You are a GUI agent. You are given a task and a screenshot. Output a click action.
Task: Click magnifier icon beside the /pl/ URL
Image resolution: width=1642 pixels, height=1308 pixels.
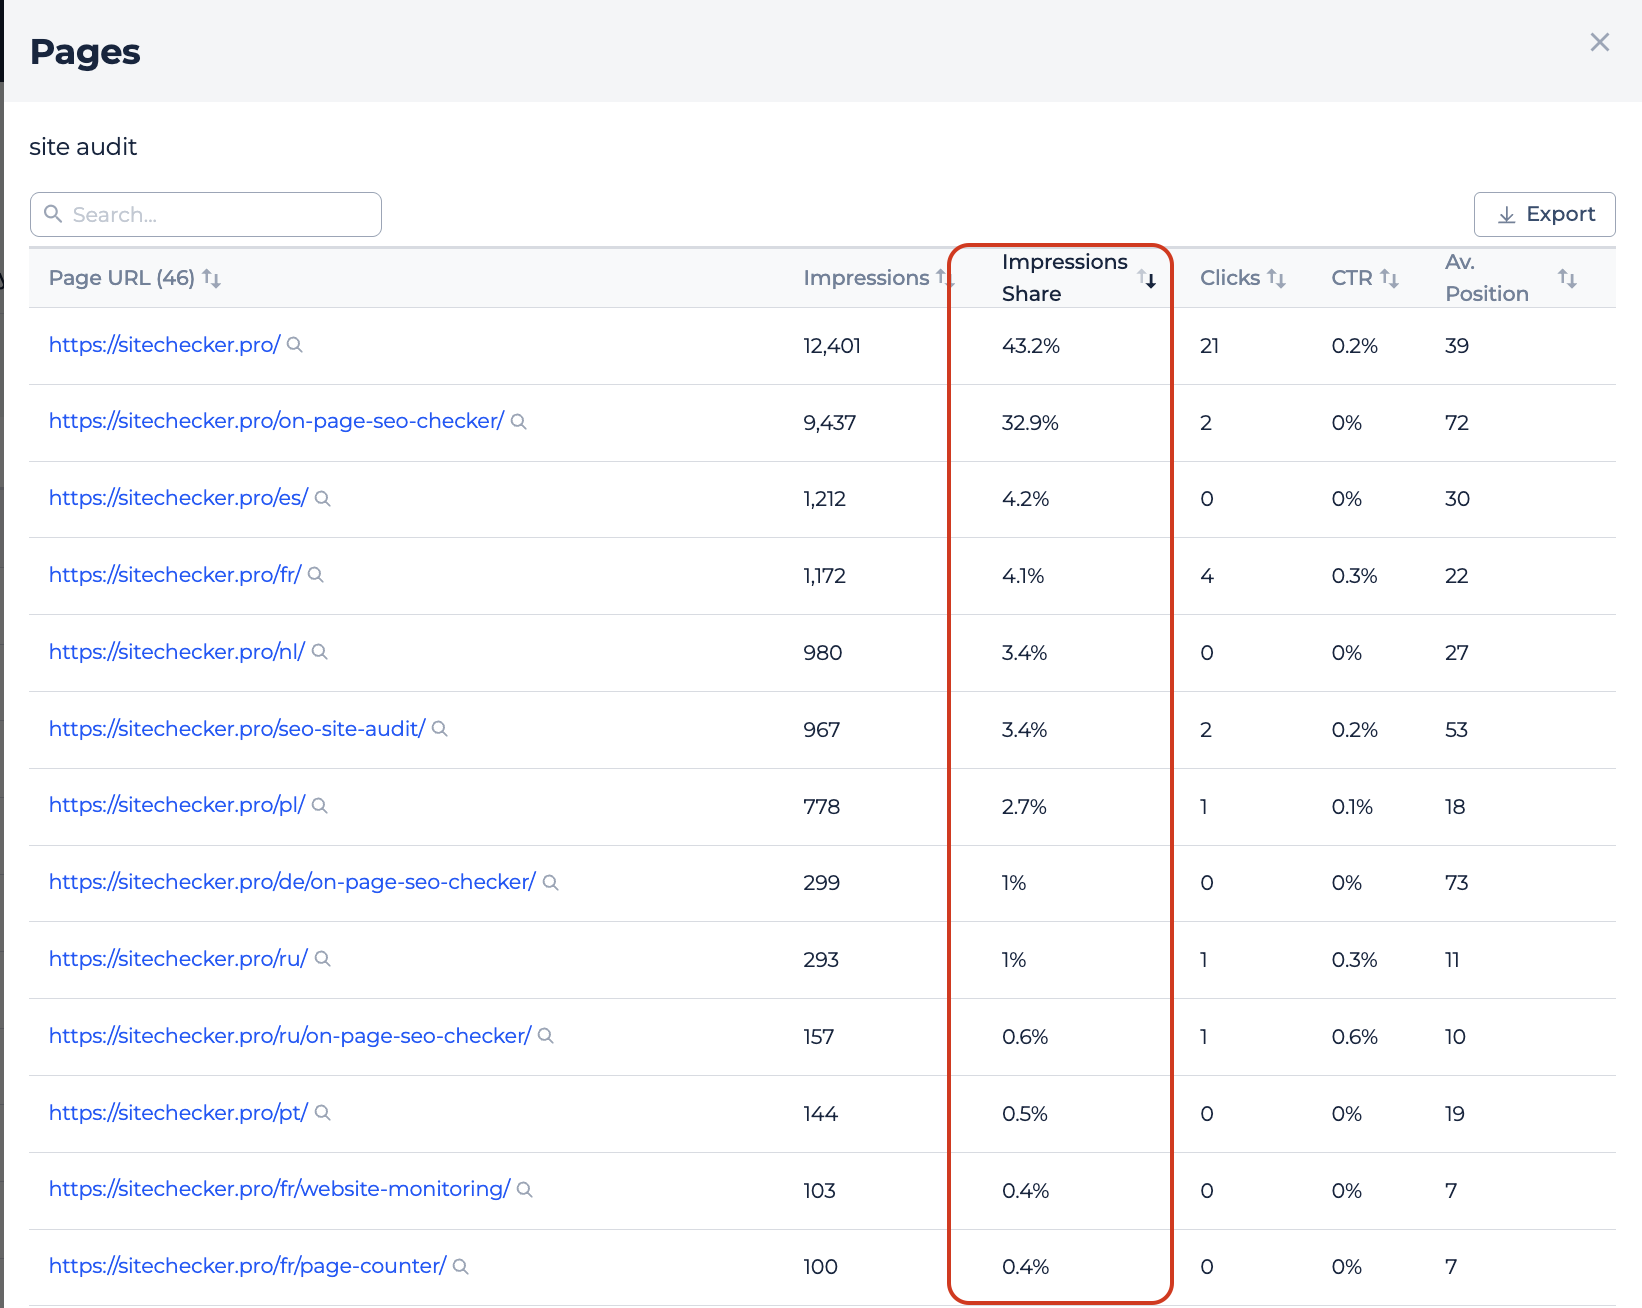click(x=320, y=806)
